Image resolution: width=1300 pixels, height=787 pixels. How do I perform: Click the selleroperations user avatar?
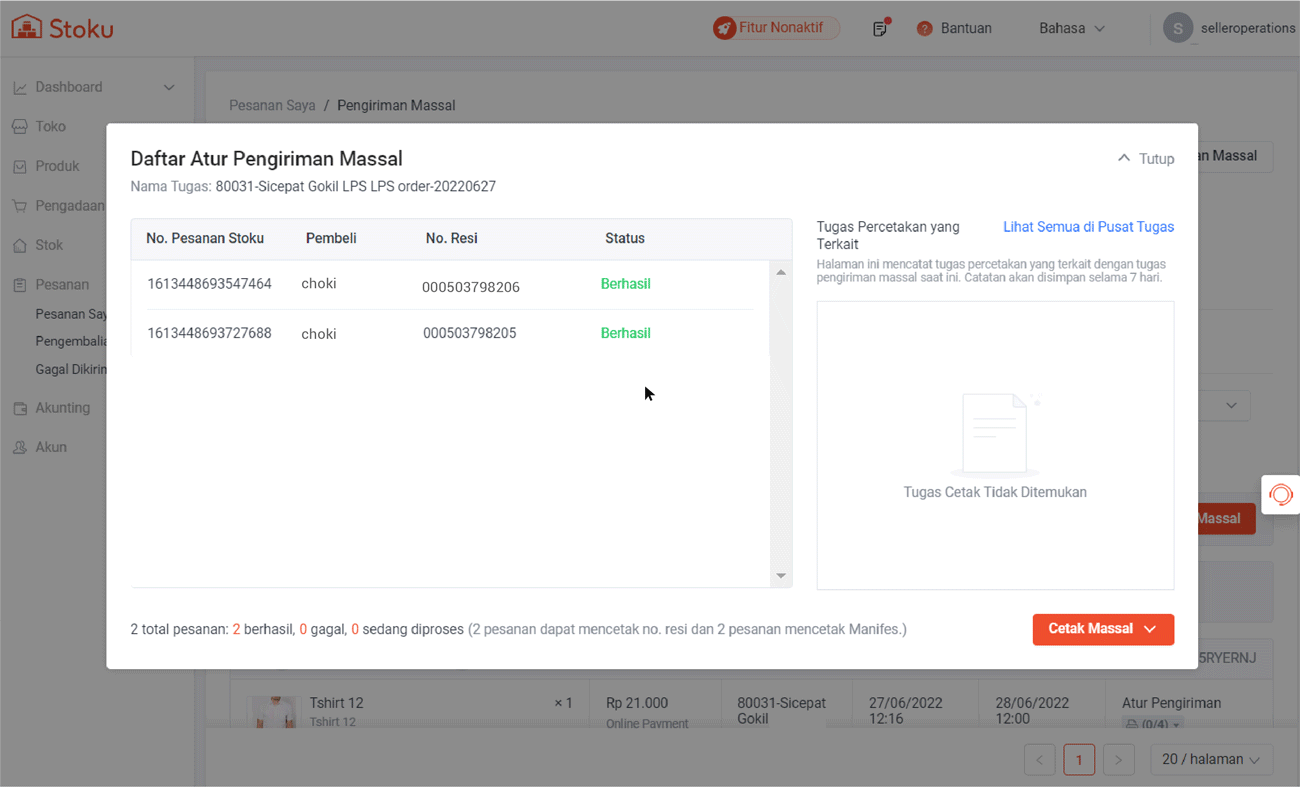(x=1177, y=28)
